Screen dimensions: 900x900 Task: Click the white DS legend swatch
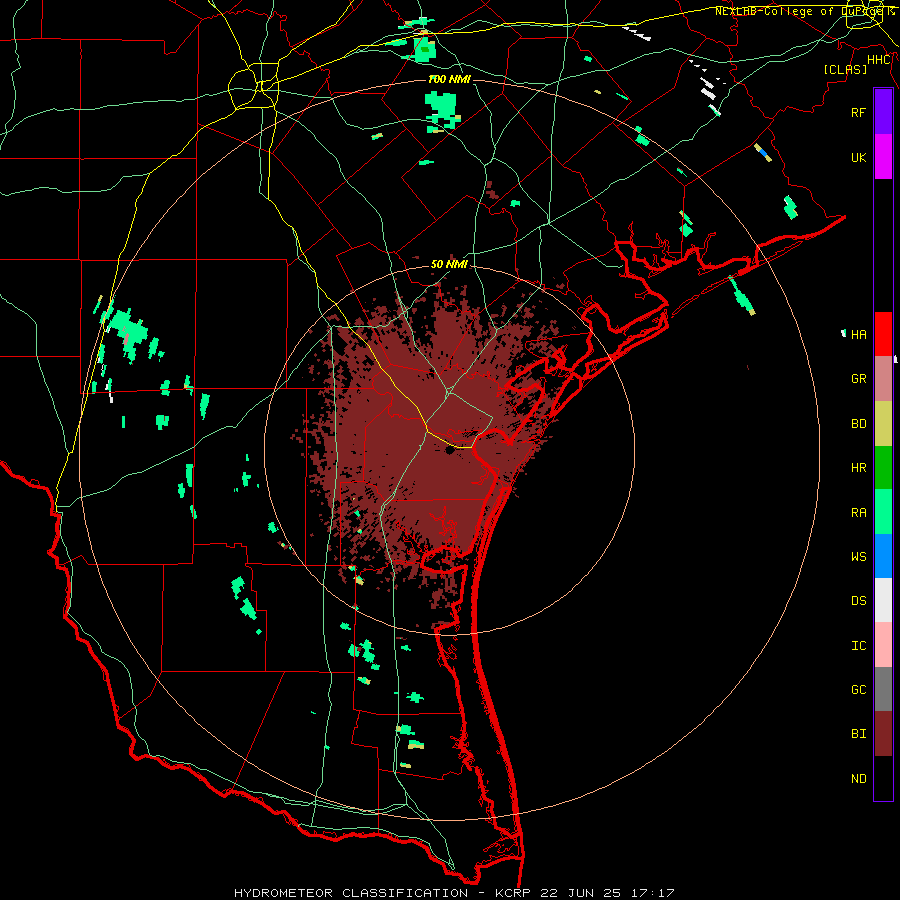click(x=883, y=600)
